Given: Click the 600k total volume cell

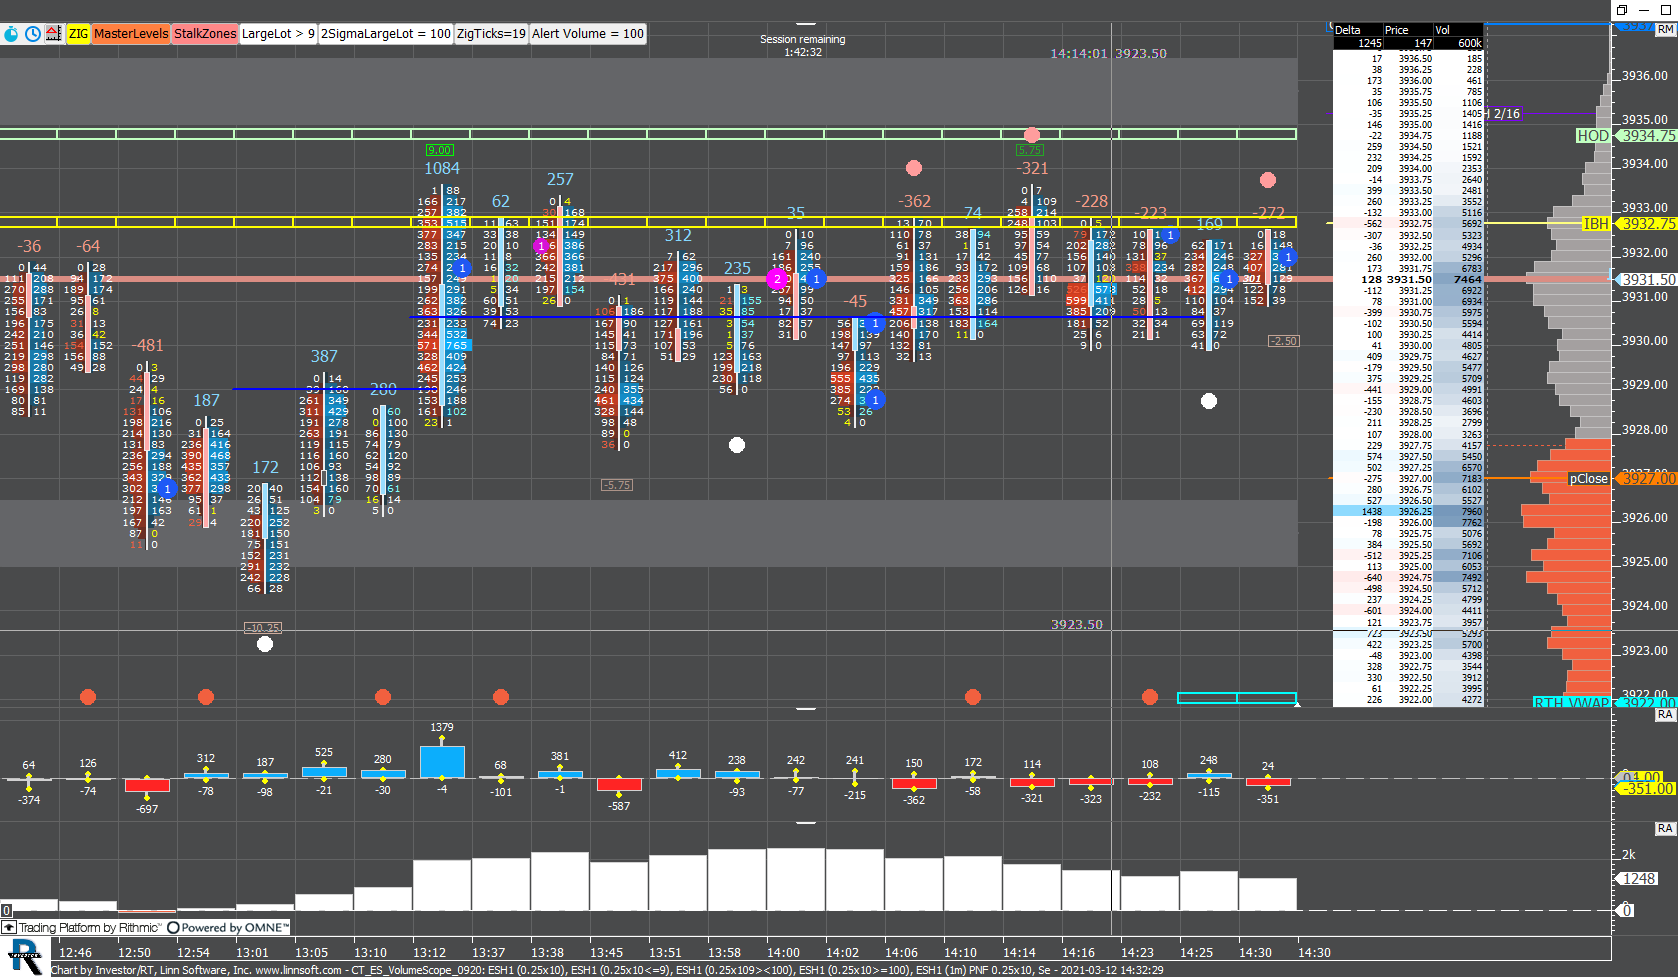Looking at the screenshot, I should [x=1469, y=43].
